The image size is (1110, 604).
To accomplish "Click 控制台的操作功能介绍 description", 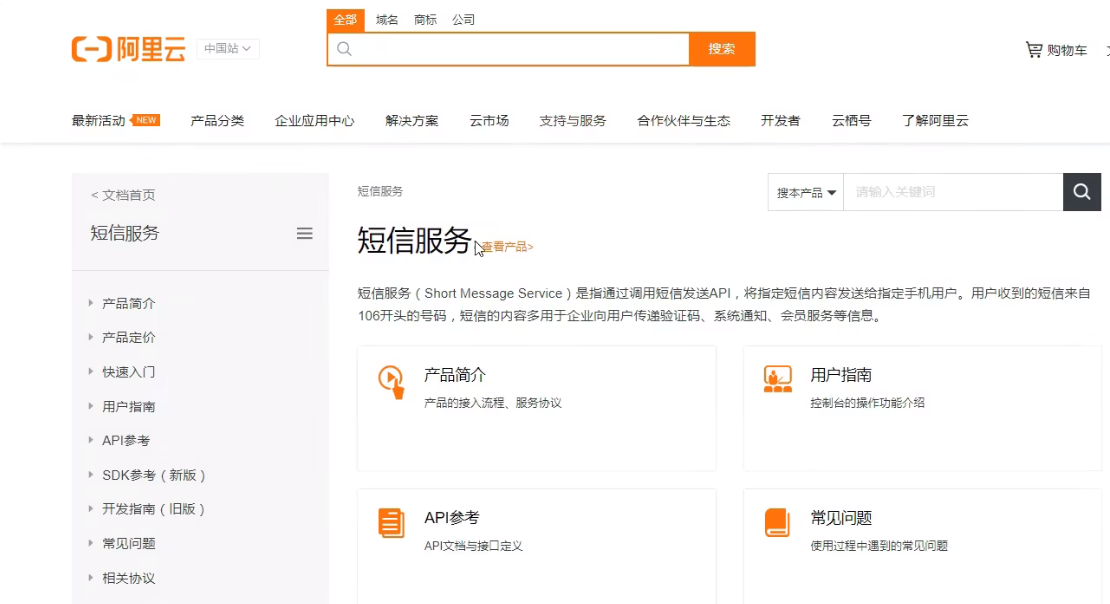I will pos(867,403).
